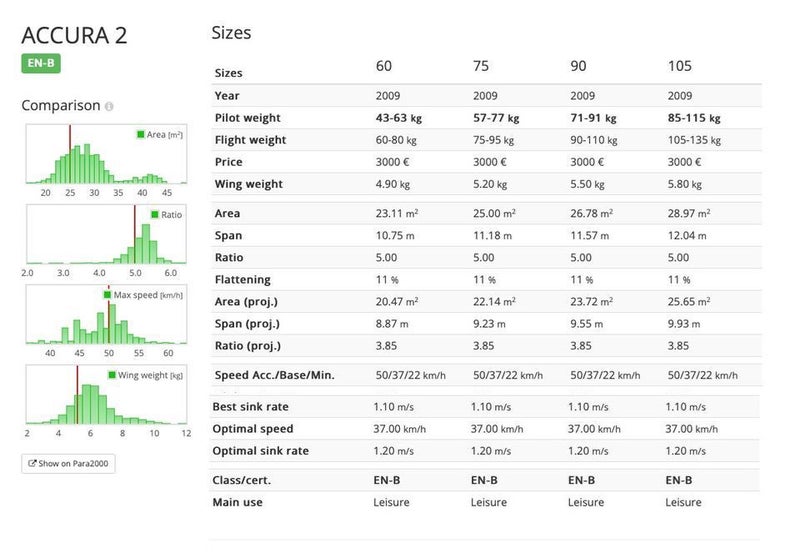Select the size 75 column header
The width and height of the screenshot is (800, 558).
click(x=481, y=66)
